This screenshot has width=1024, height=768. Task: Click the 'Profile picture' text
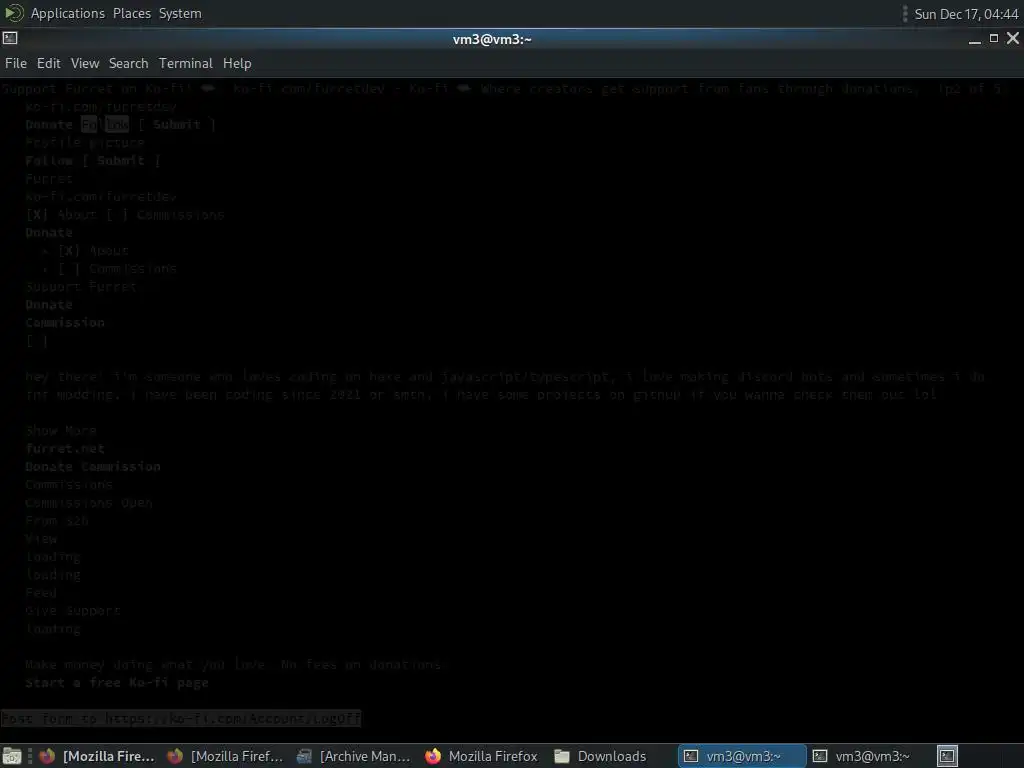85,142
